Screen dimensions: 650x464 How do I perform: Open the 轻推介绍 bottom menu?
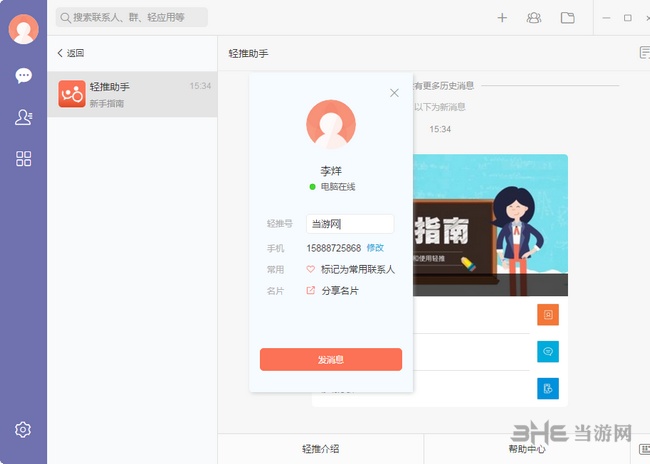coord(320,449)
